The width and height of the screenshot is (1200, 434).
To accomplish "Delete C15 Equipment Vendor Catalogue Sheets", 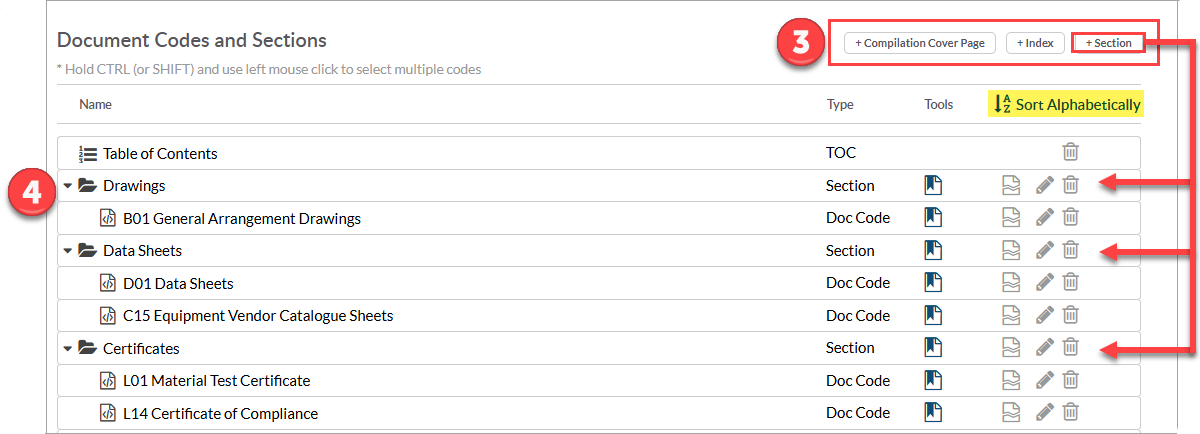I will pyautogui.click(x=1070, y=315).
